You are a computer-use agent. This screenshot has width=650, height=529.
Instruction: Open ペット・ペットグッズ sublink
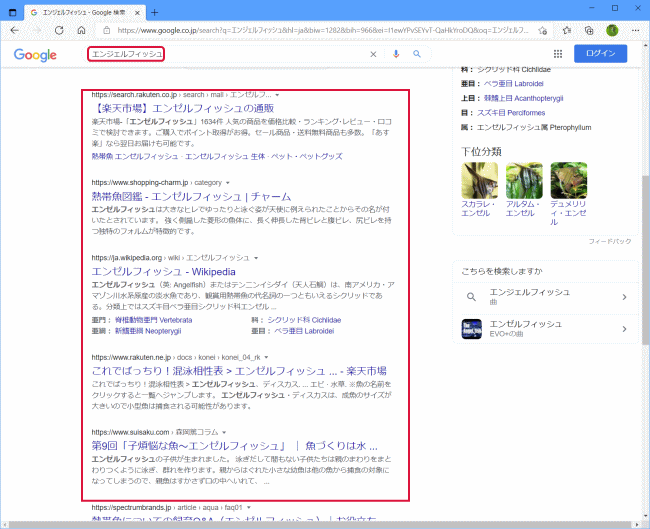307,156
